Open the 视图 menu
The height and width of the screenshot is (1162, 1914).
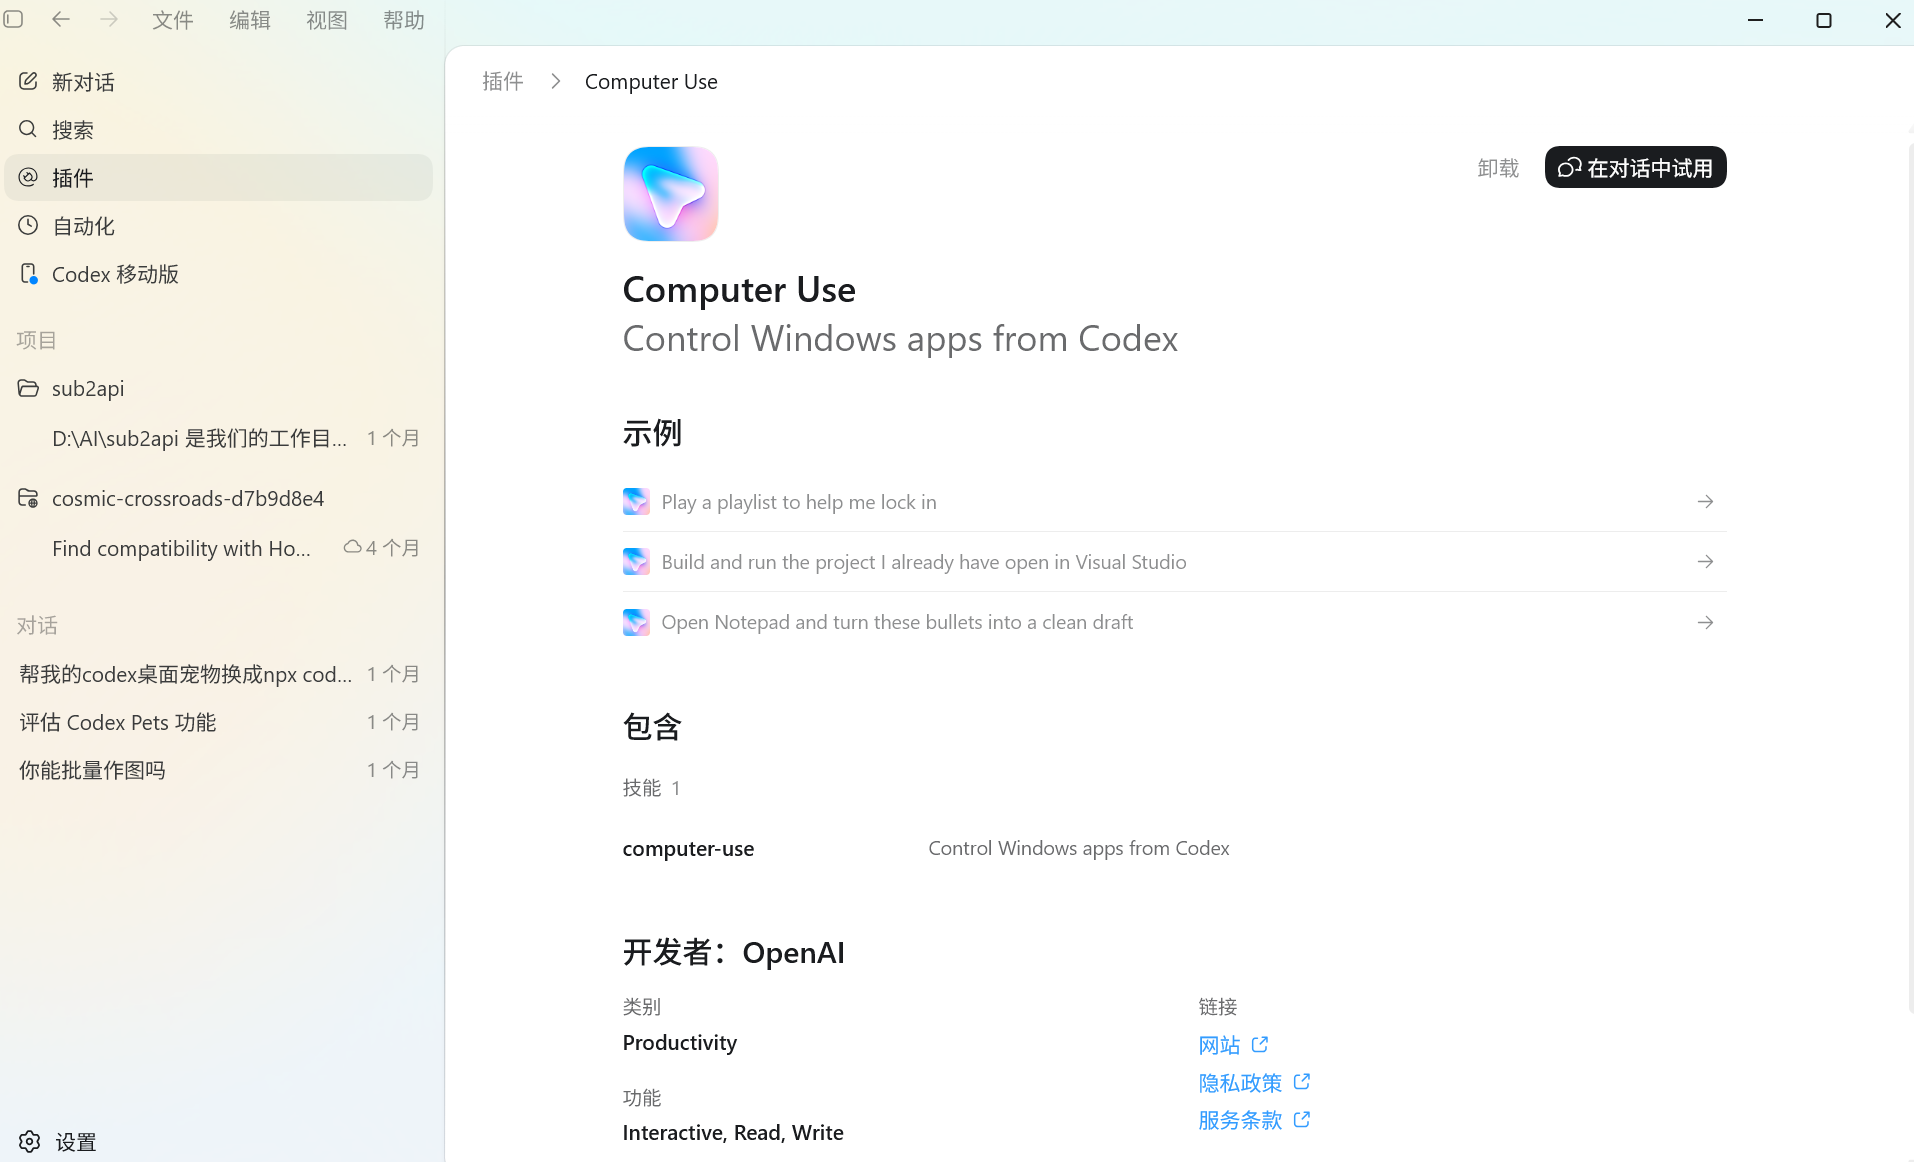(x=326, y=20)
